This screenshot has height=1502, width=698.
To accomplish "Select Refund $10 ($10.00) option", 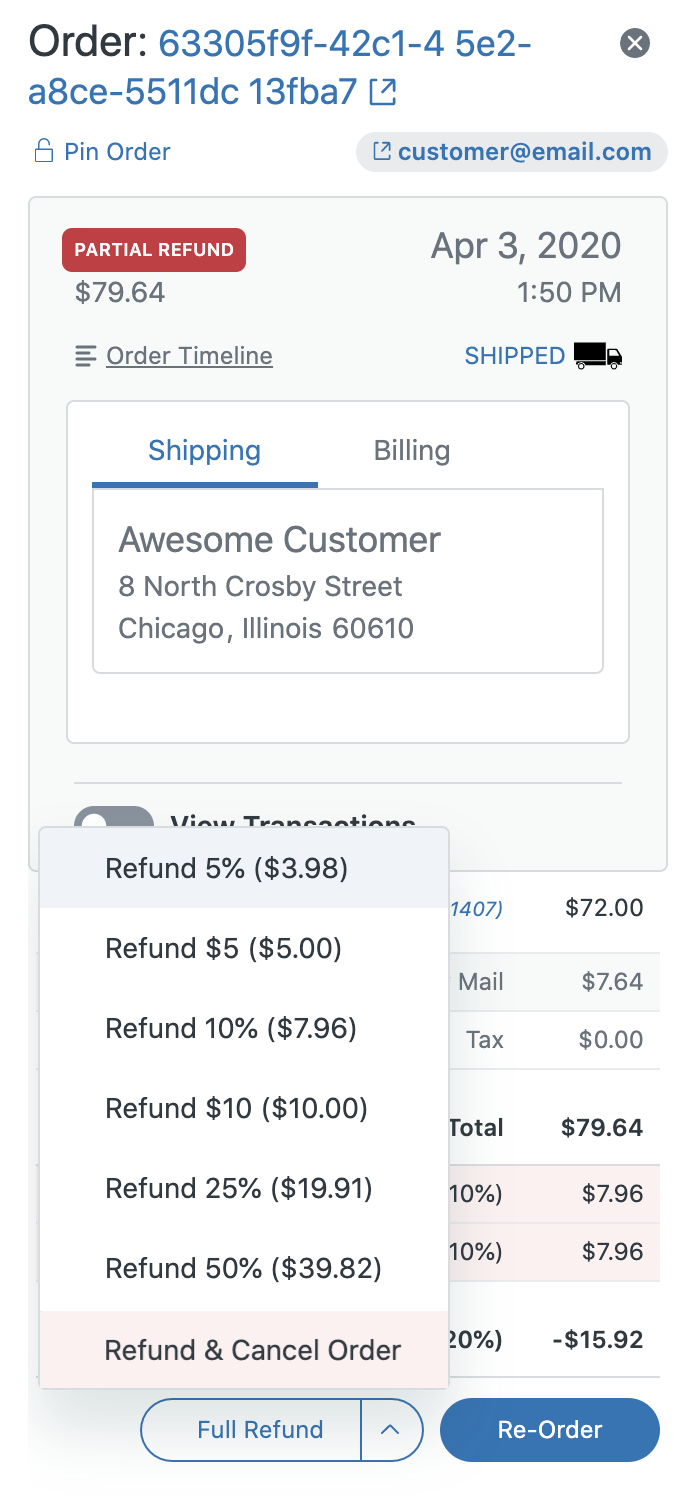I will [x=244, y=1108].
